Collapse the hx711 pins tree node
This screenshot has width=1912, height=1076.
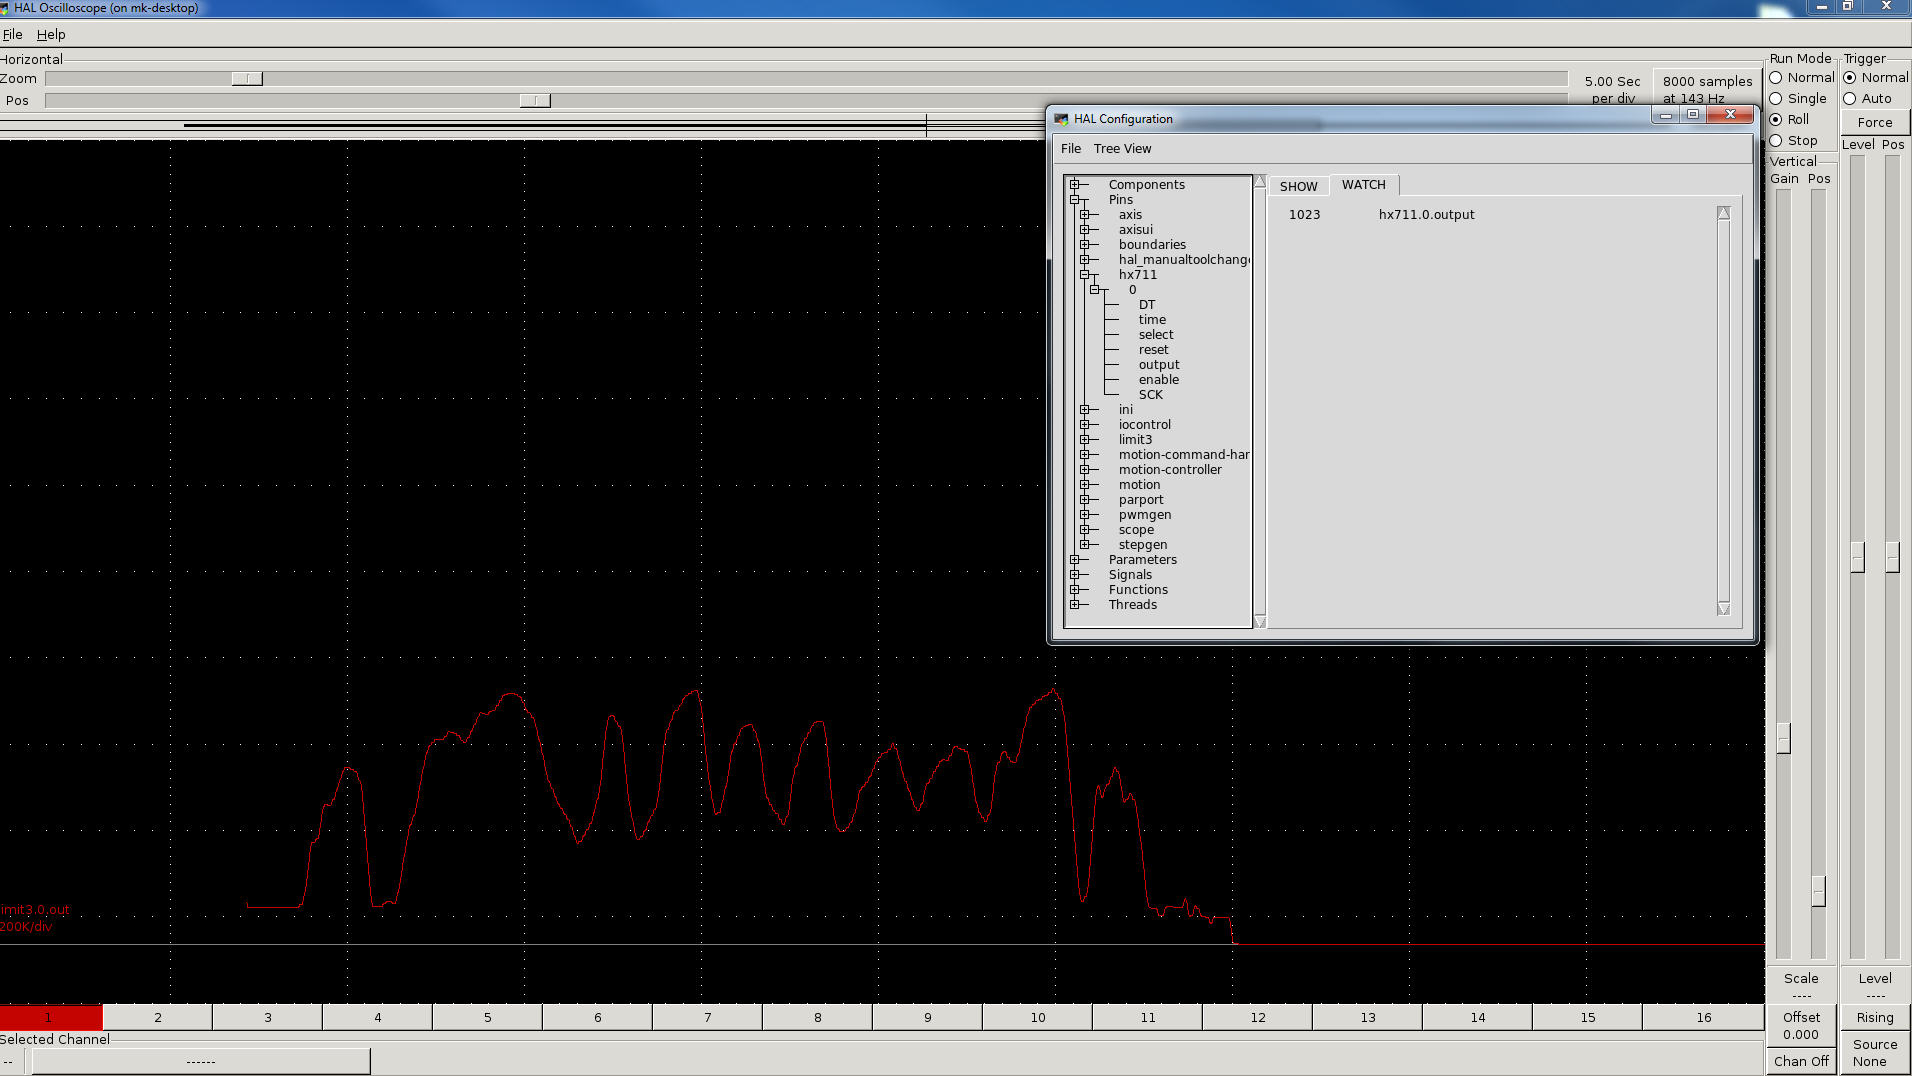tap(1085, 275)
